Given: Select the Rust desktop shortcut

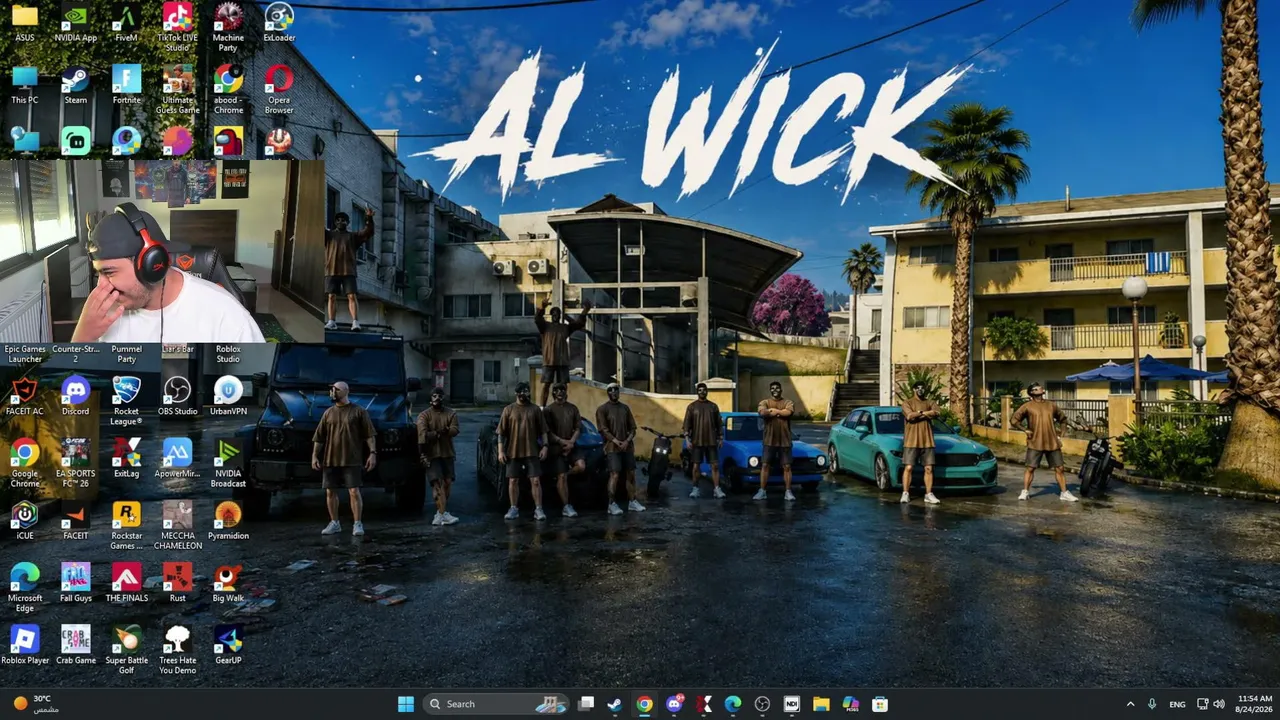Looking at the screenshot, I should (177, 583).
